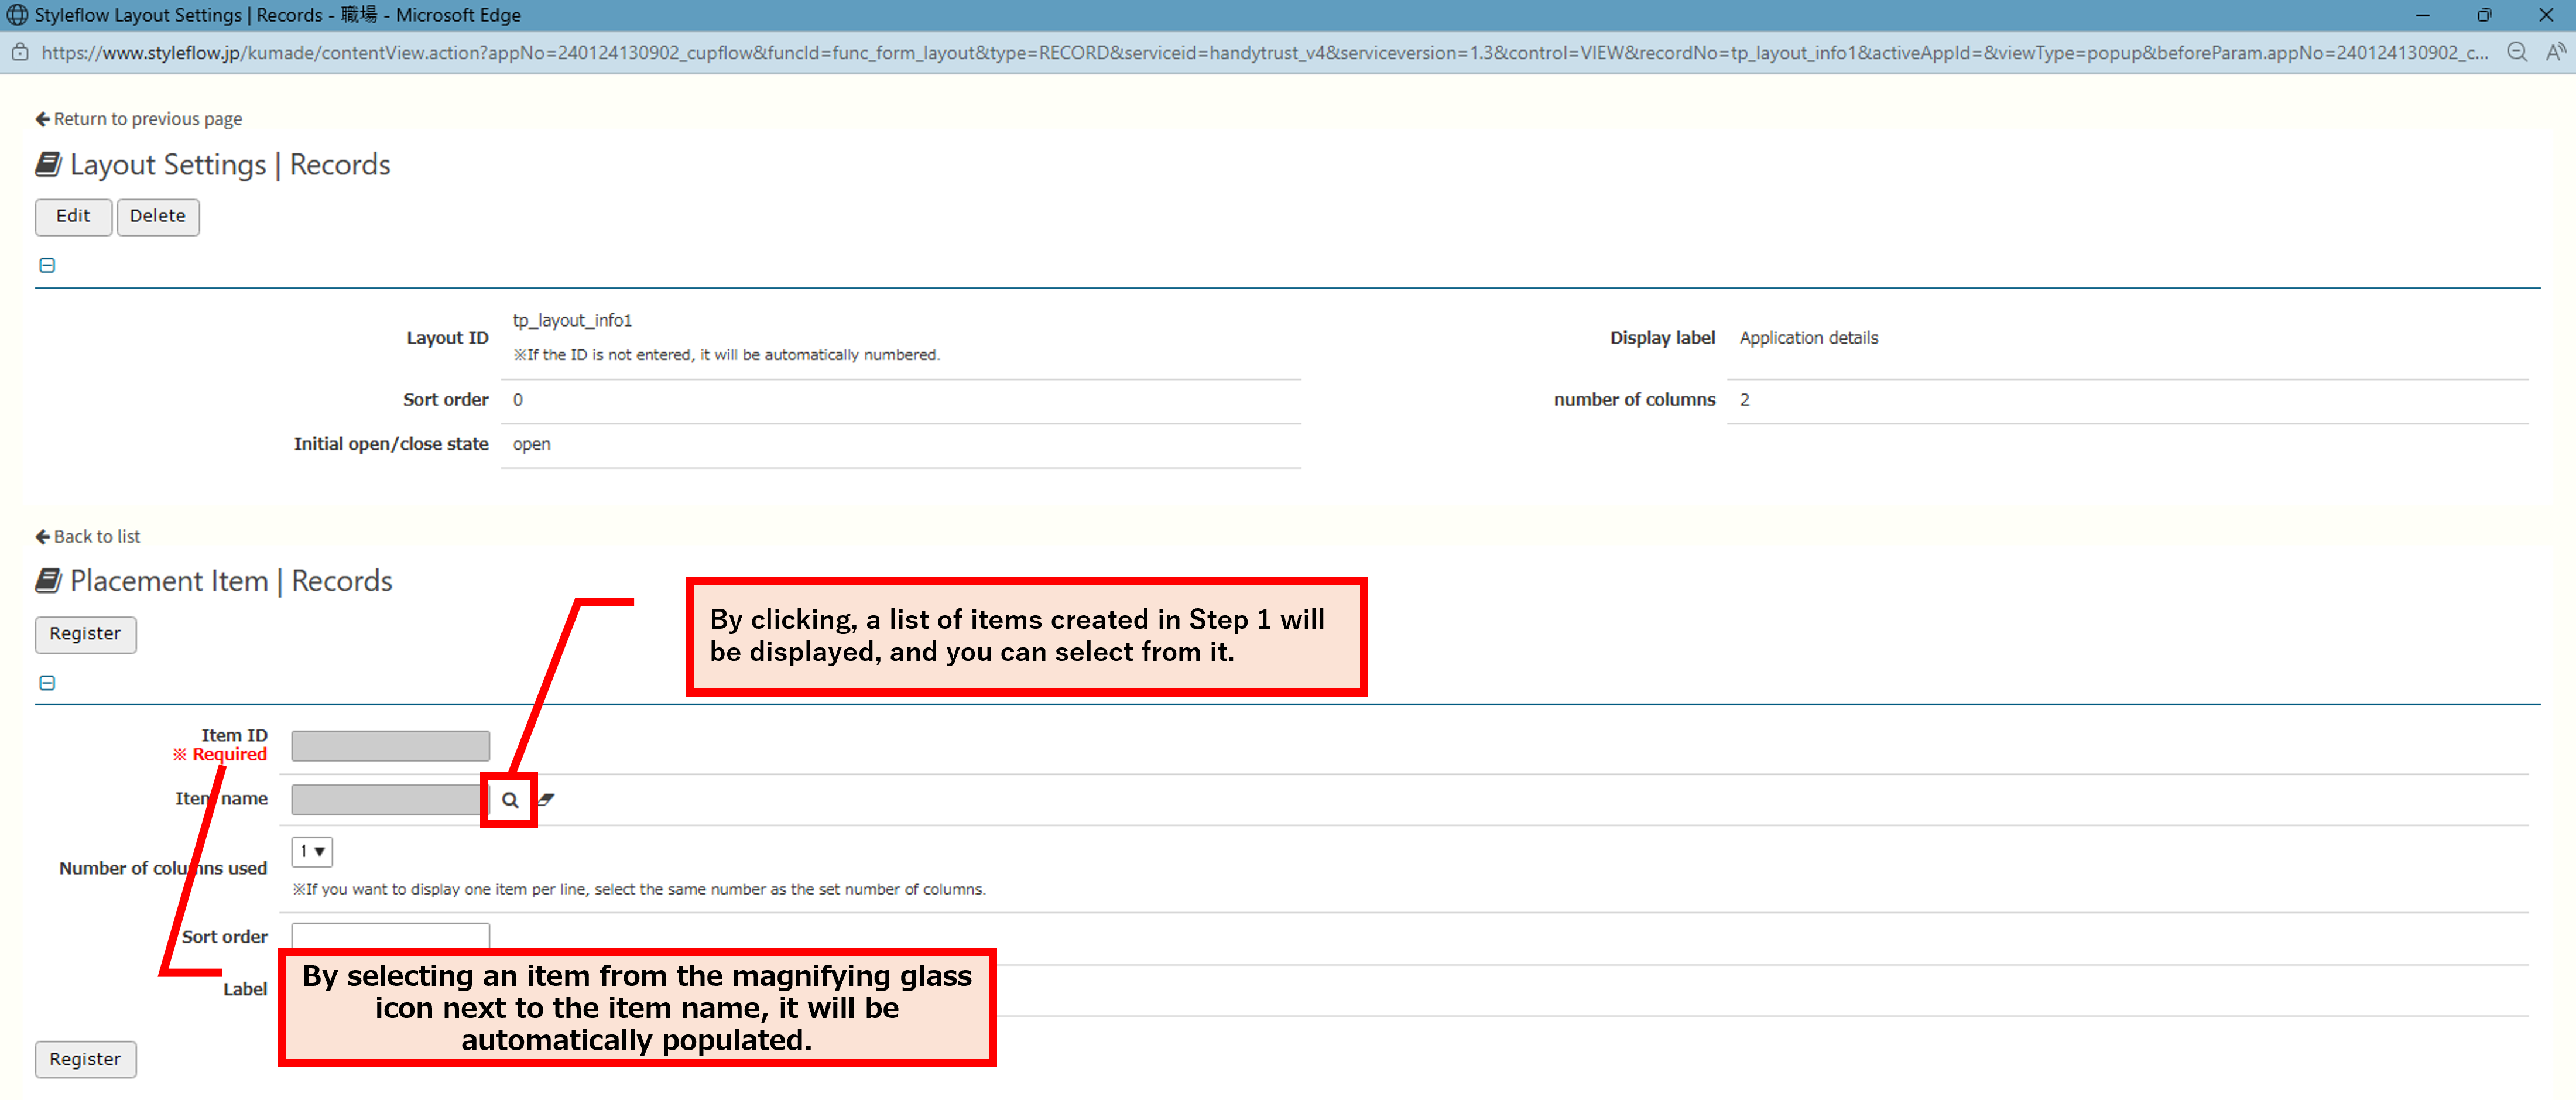Follow the Back to list link
This screenshot has width=2576, height=1100.
click(x=88, y=537)
